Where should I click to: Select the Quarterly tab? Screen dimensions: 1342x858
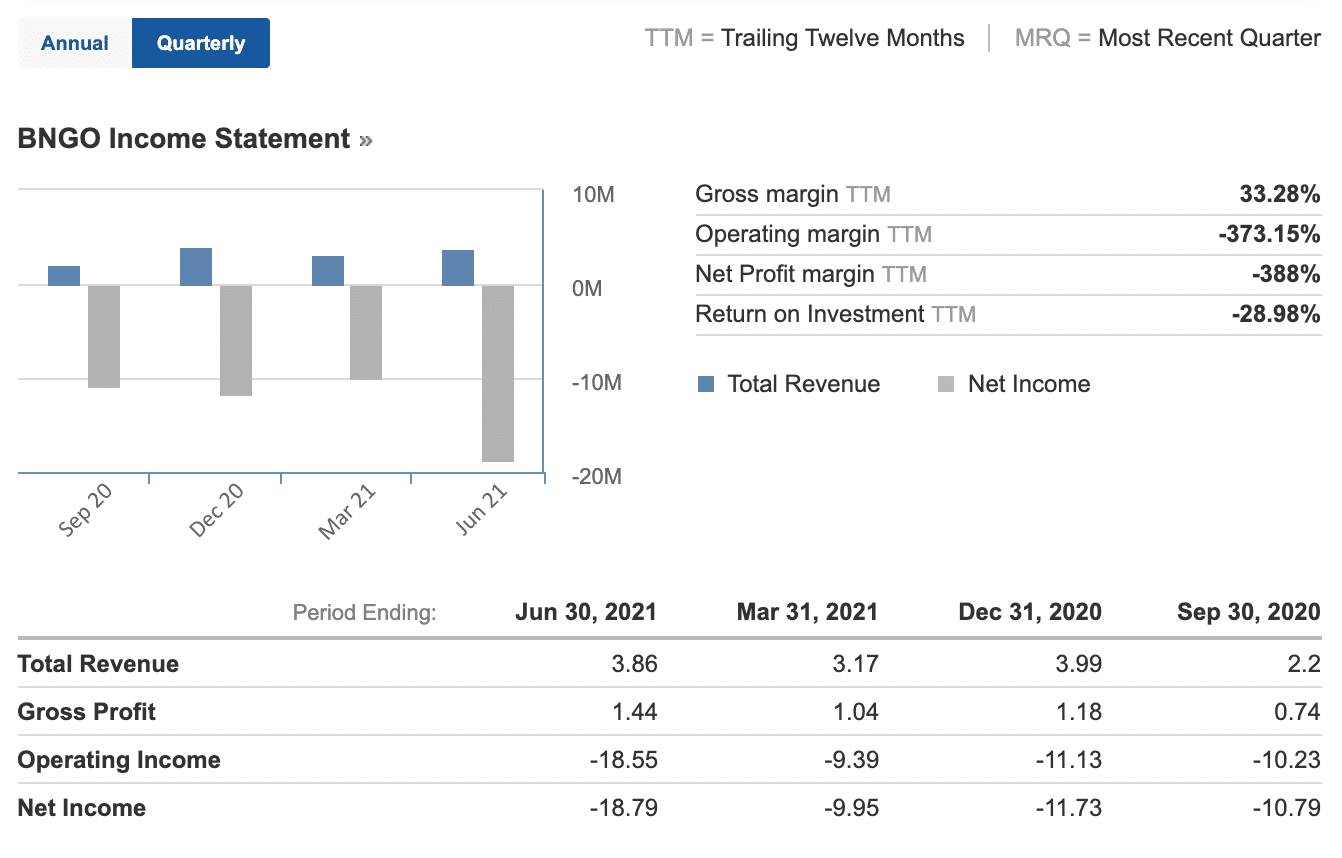click(x=201, y=43)
